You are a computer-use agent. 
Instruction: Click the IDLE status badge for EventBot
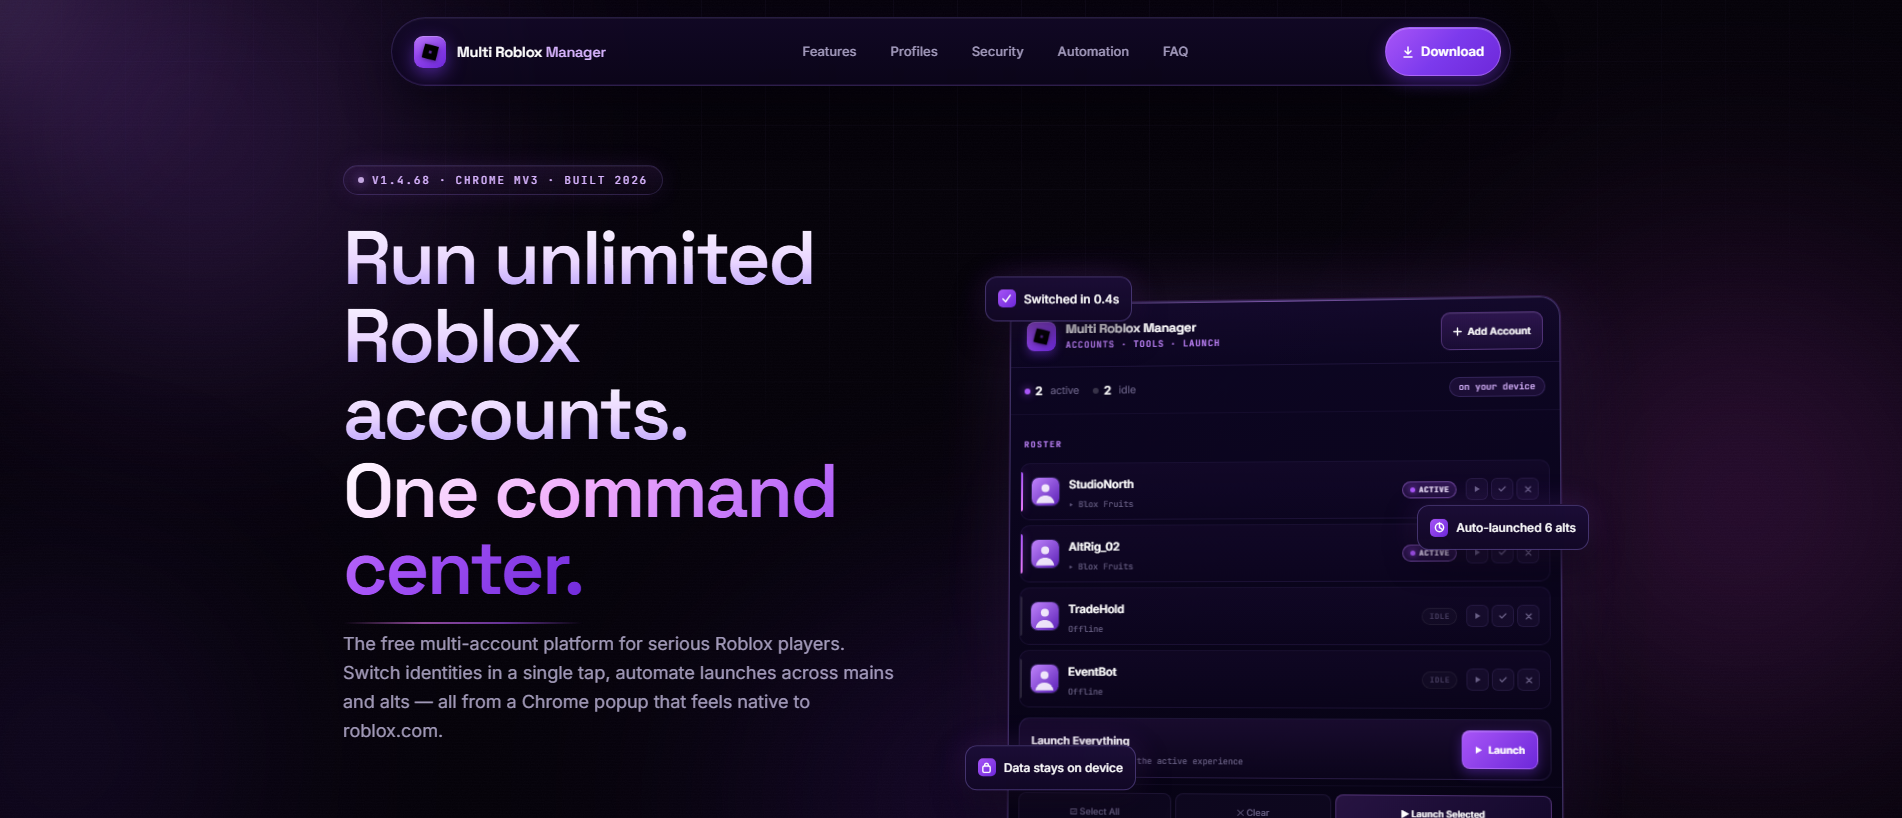1439,680
